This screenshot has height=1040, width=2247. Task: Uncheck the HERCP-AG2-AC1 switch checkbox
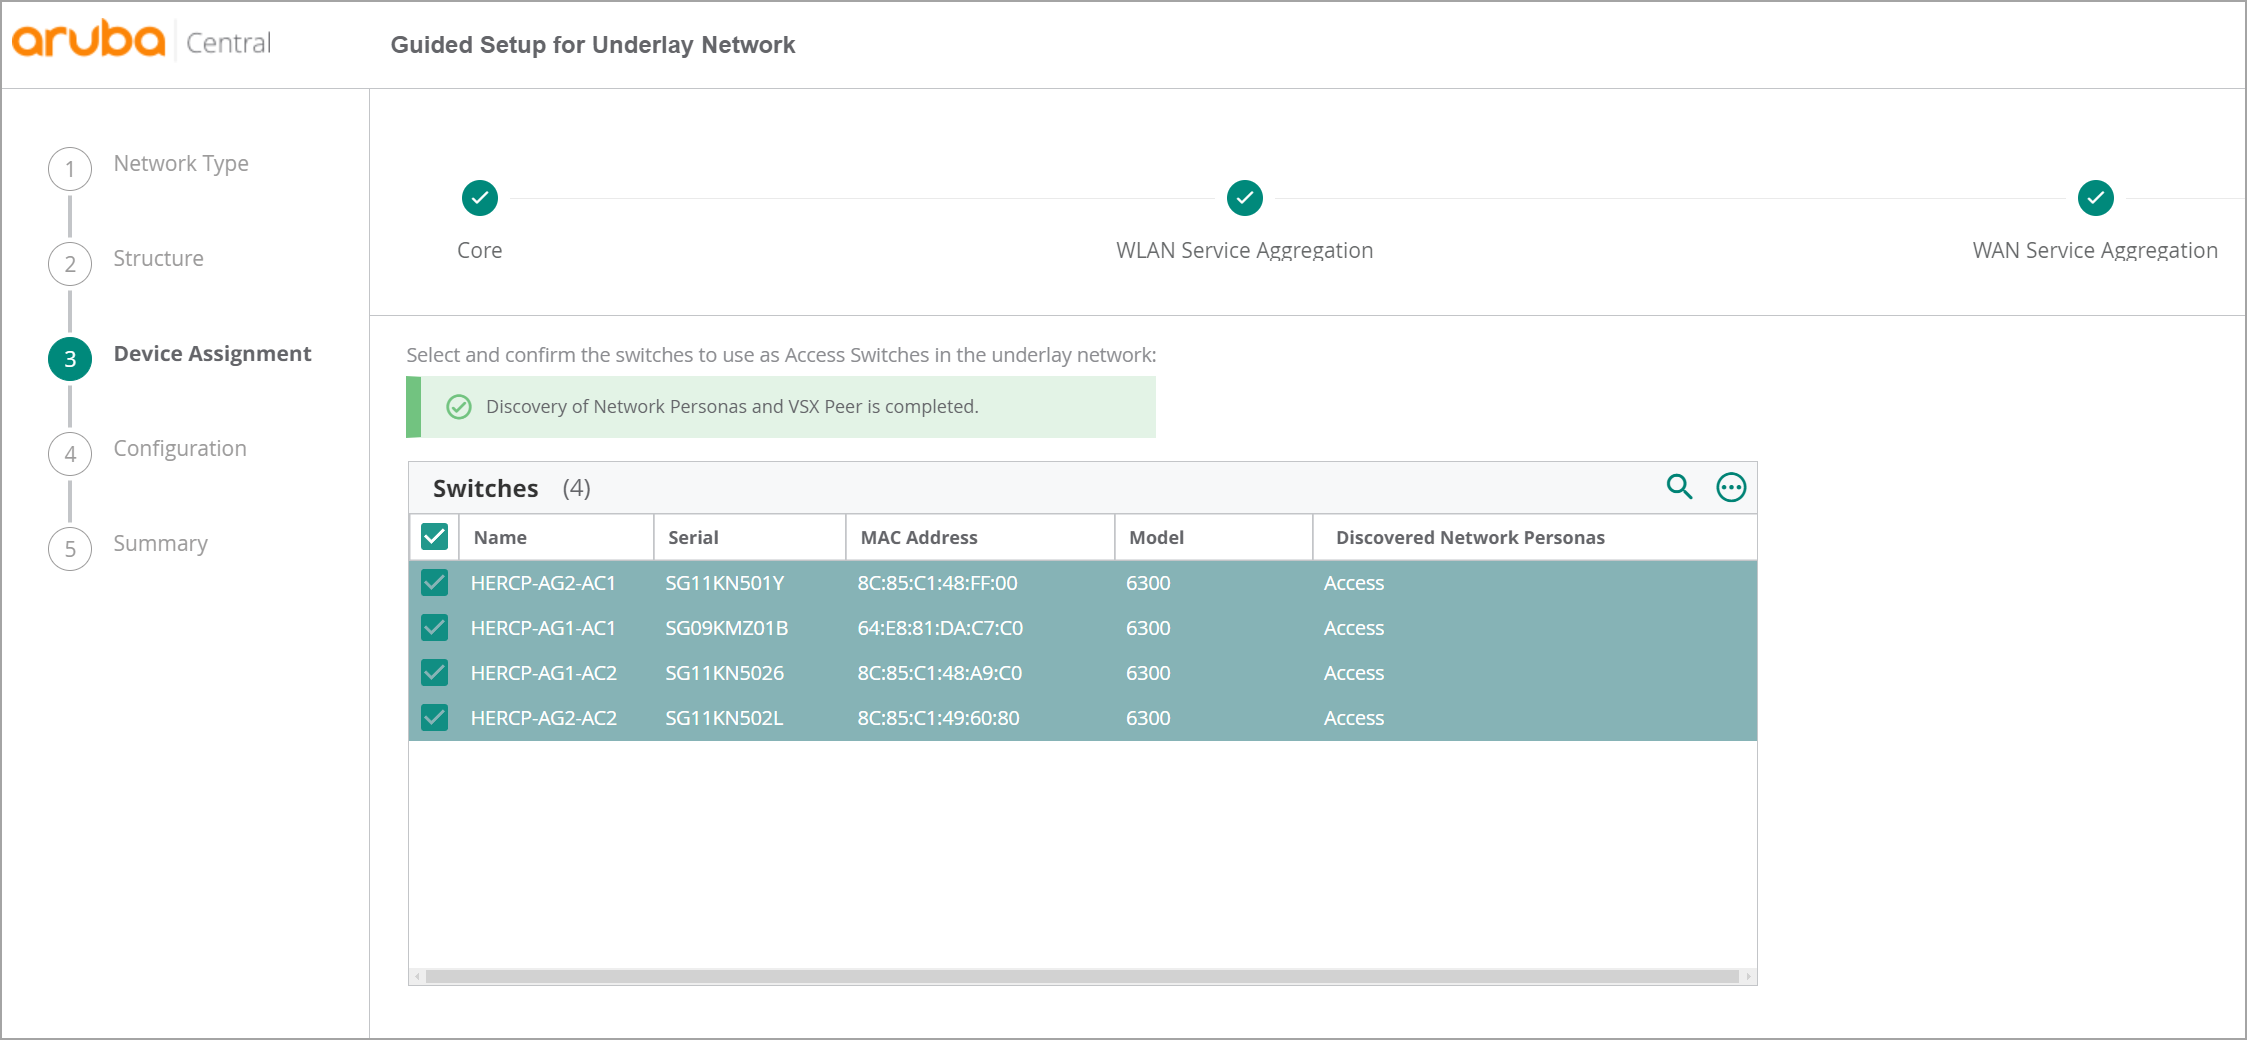pyautogui.click(x=434, y=583)
